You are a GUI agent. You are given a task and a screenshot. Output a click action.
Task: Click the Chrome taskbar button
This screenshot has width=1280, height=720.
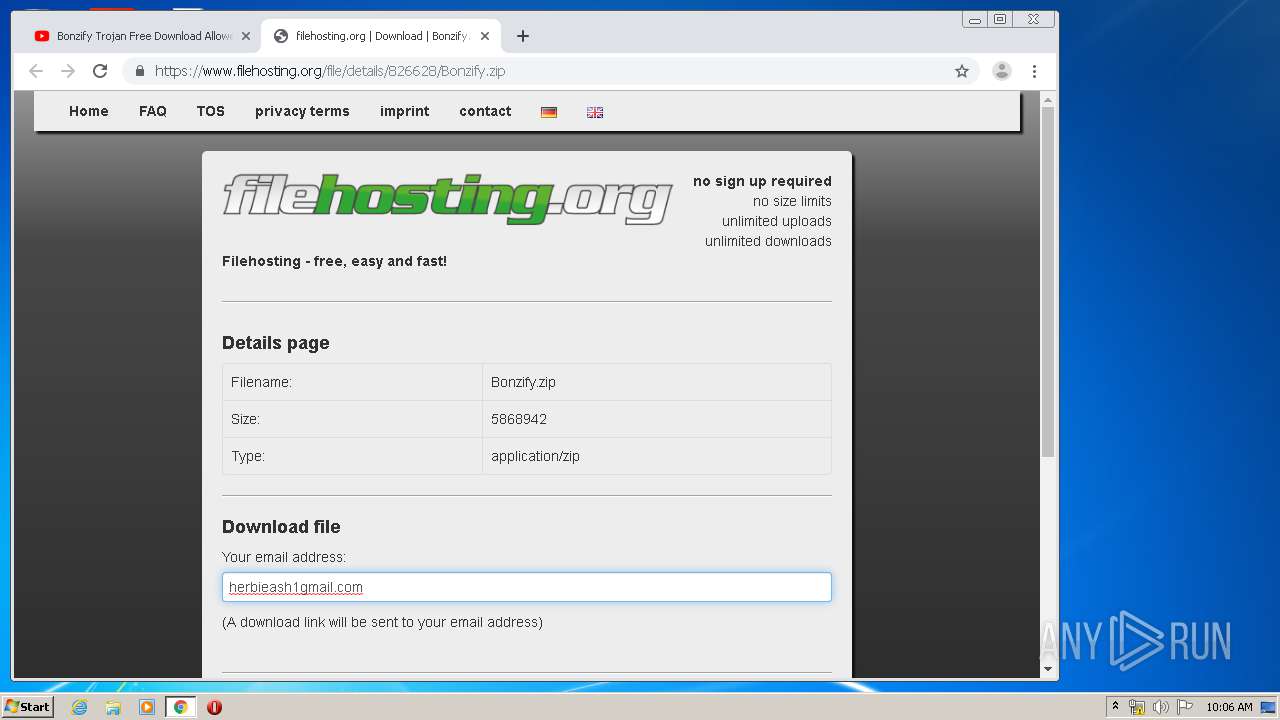point(180,707)
